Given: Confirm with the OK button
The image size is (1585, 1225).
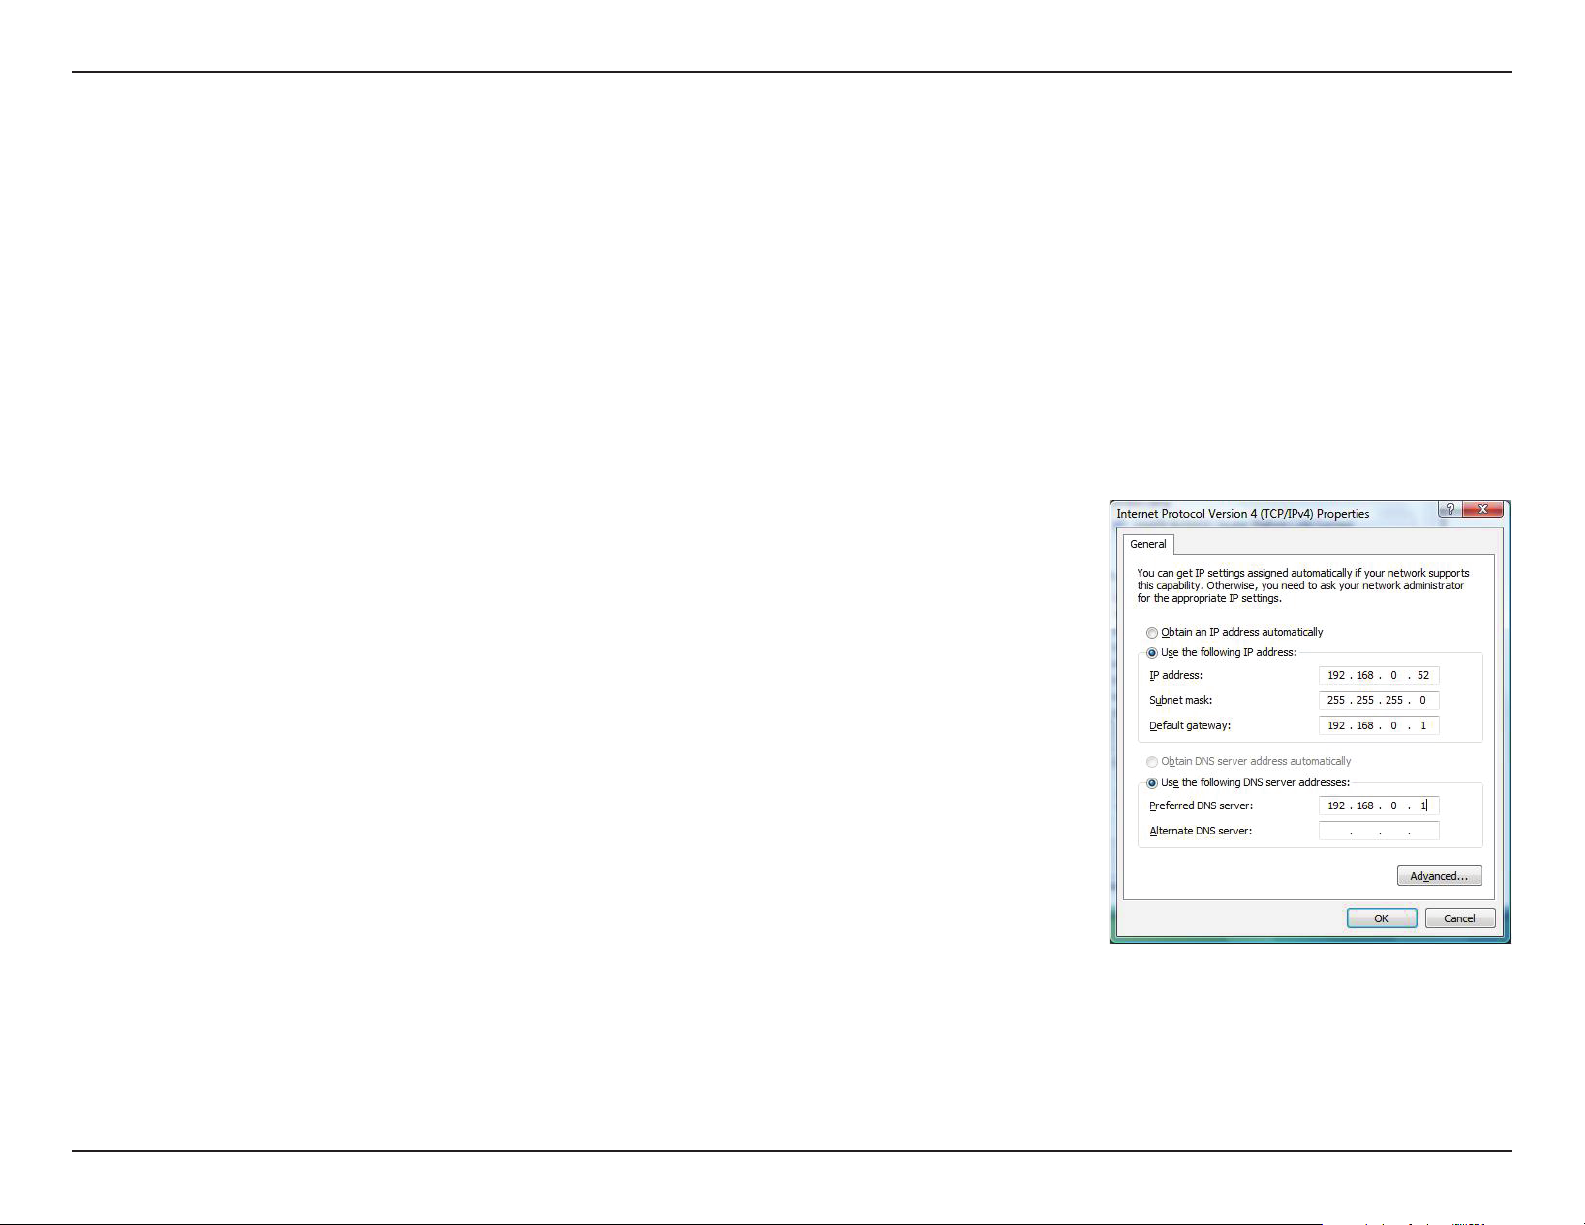Looking at the screenshot, I should (x=1382, y=918).
